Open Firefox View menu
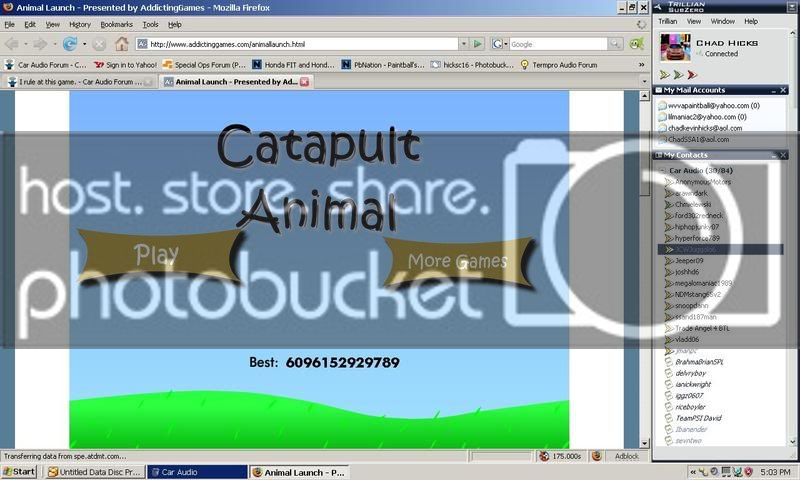Image resolution: width=800 pixels, height=480 pixels. click(x=53, y=24)
